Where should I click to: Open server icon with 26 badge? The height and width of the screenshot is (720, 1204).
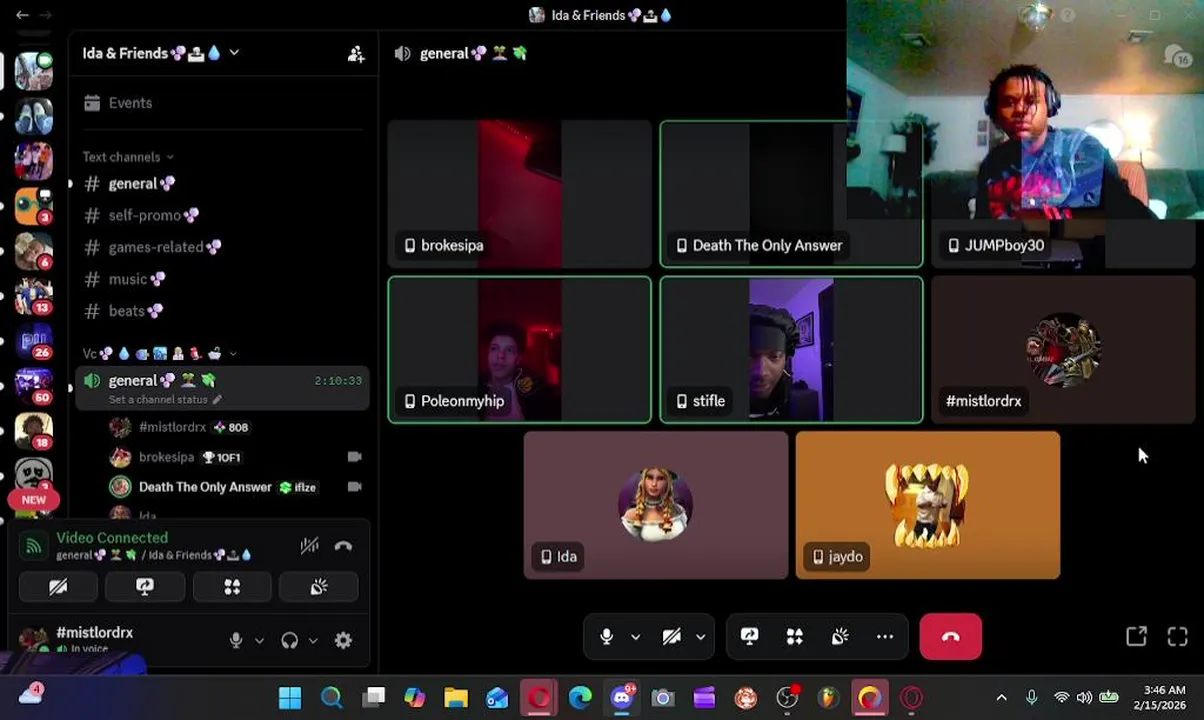(34, 340)
